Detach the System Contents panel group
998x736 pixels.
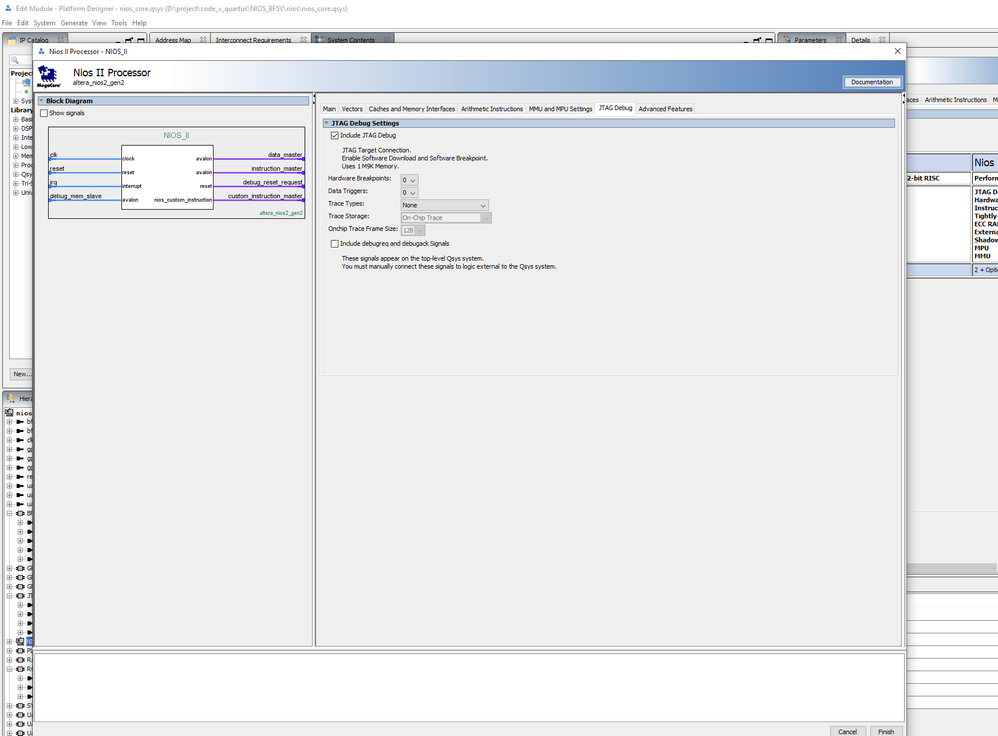click(x=757, y=40)
